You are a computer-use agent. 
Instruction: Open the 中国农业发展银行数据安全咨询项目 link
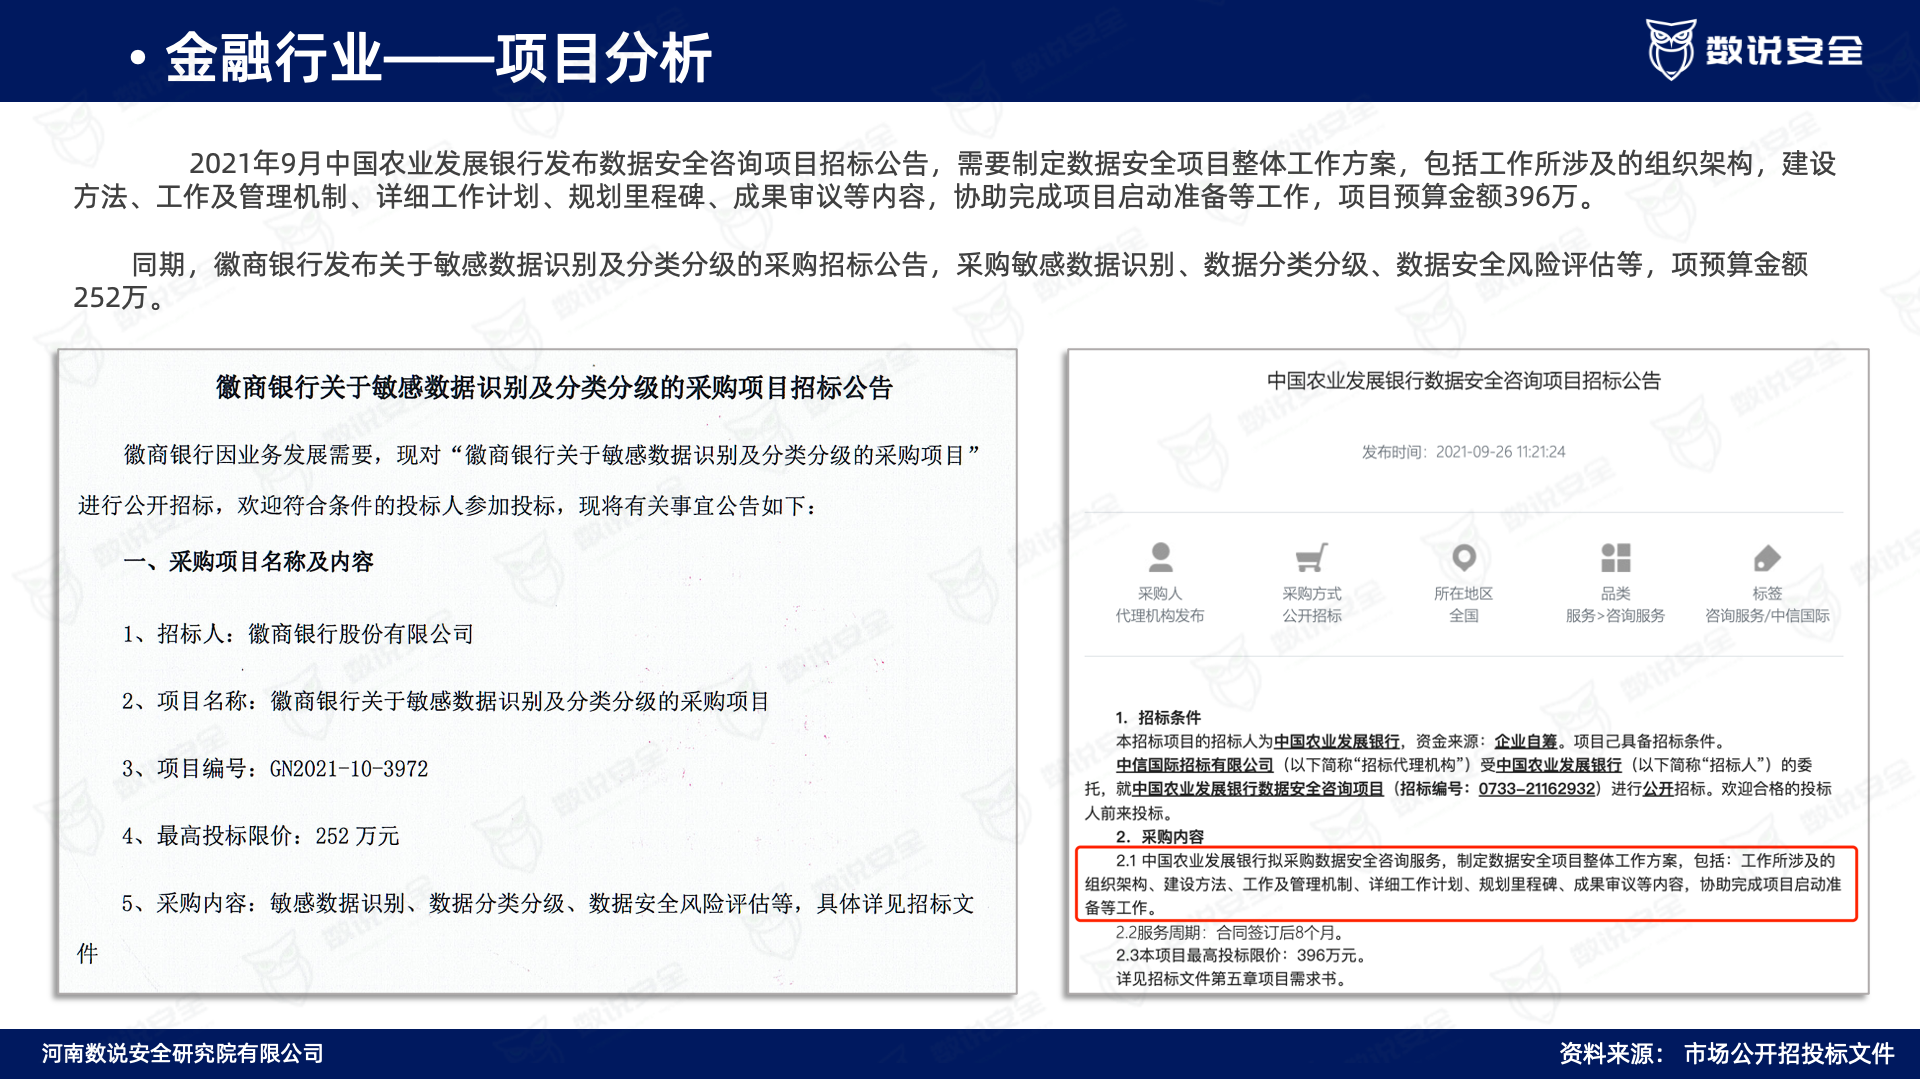(x=1258, y=789)
